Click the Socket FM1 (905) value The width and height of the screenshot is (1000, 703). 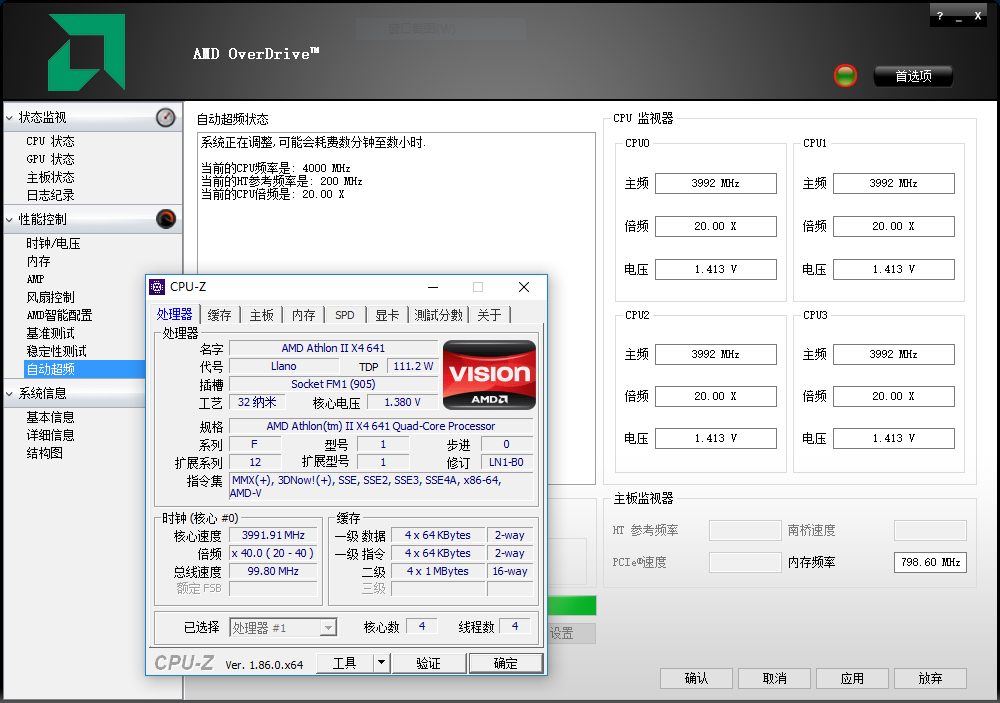coord(334,384)
